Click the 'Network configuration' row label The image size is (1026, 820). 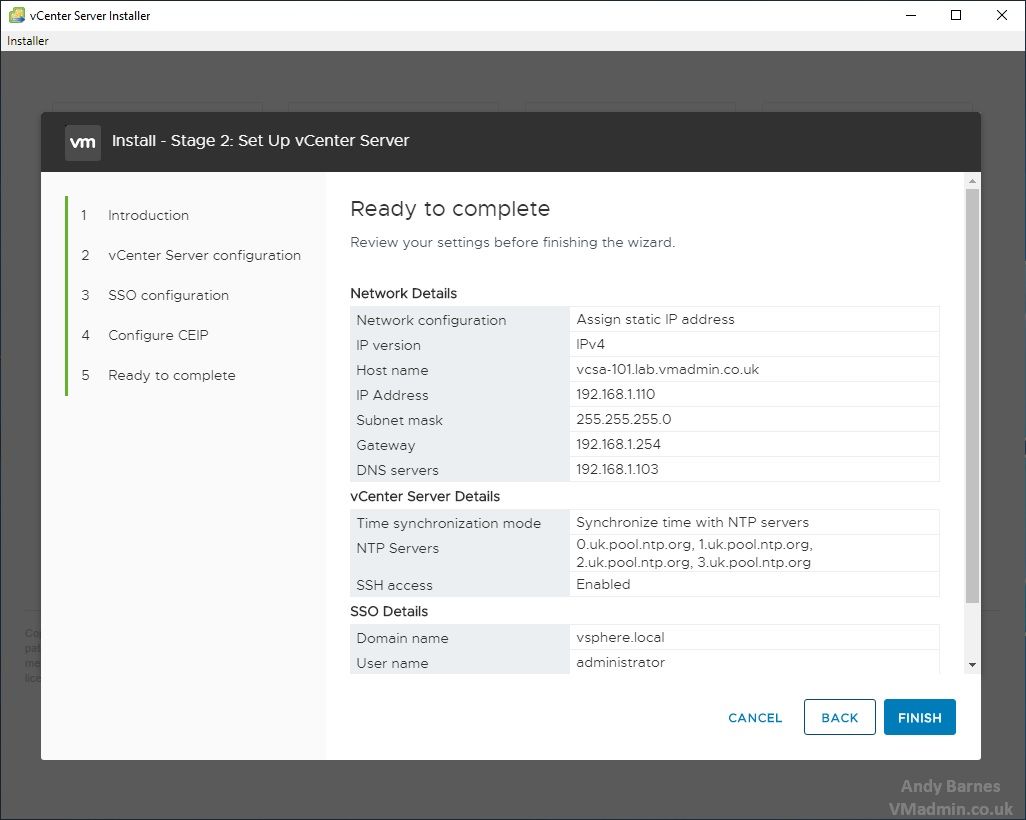431,320
